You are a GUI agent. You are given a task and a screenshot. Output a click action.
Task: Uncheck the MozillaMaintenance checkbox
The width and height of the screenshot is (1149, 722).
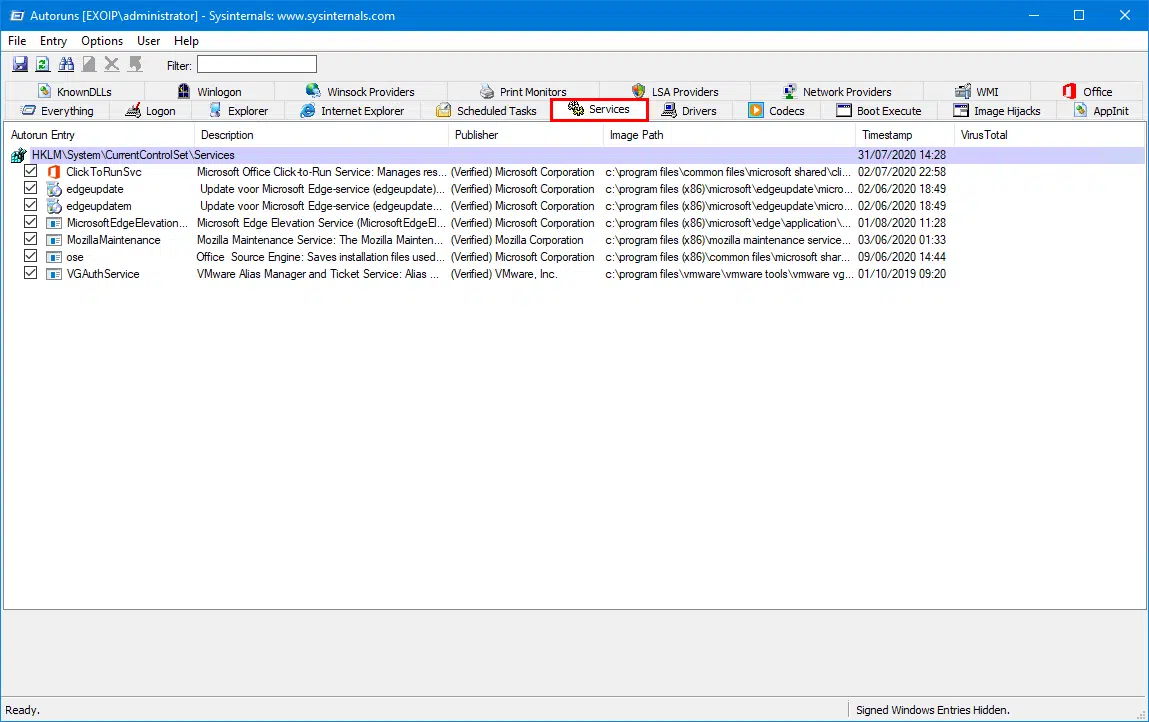(30, 238)
